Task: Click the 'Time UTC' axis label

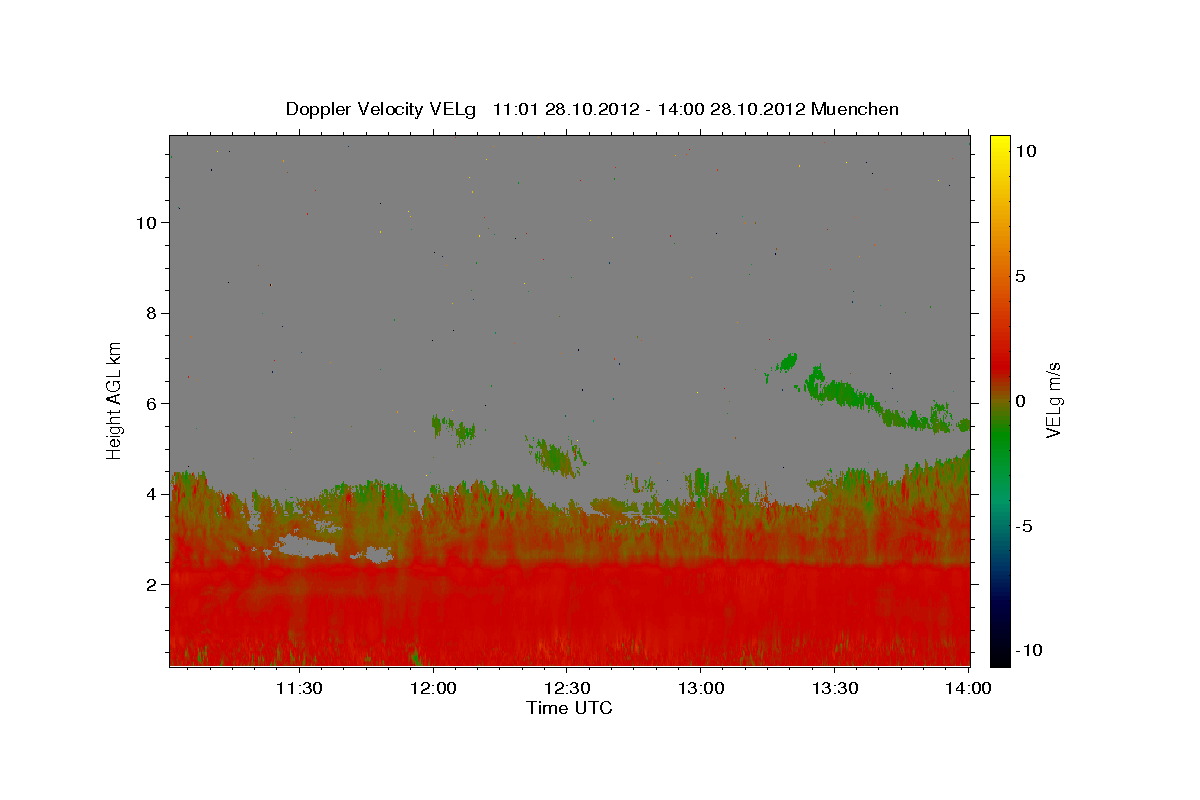Action: coord(569,708)
